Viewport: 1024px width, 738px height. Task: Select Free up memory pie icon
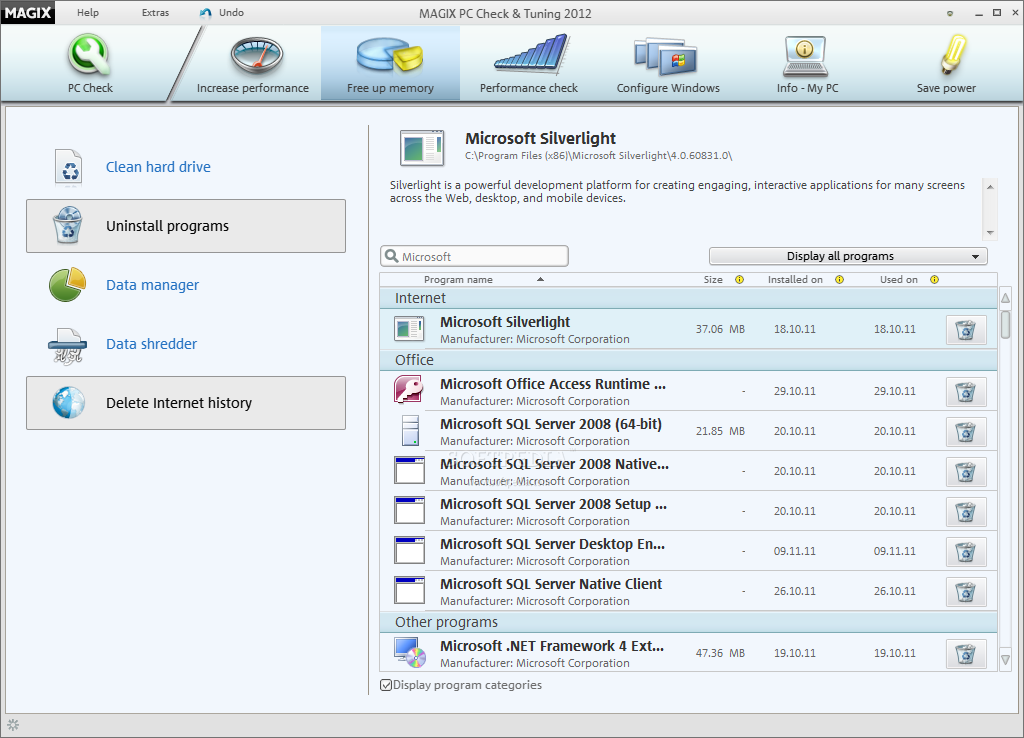point(390,55)
